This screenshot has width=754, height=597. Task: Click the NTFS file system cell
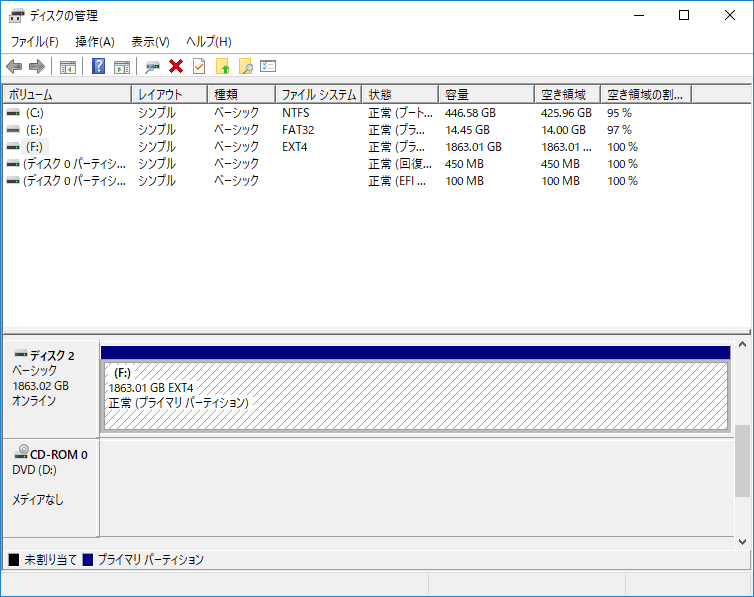pyautogui.click(x=296, y=113)
